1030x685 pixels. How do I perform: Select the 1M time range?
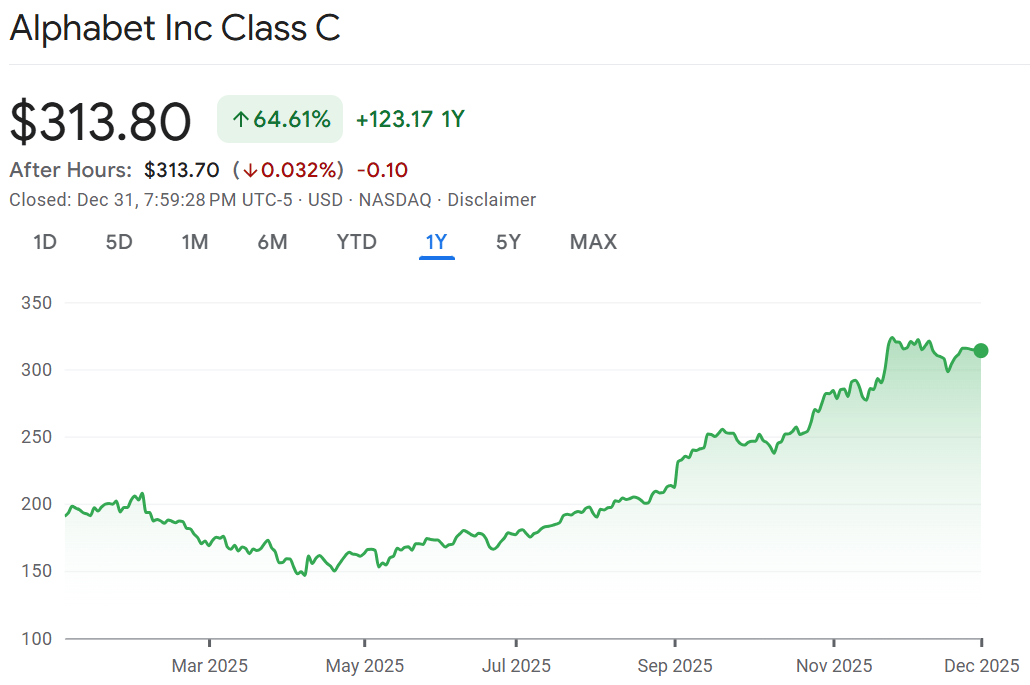tap(195, 242)
